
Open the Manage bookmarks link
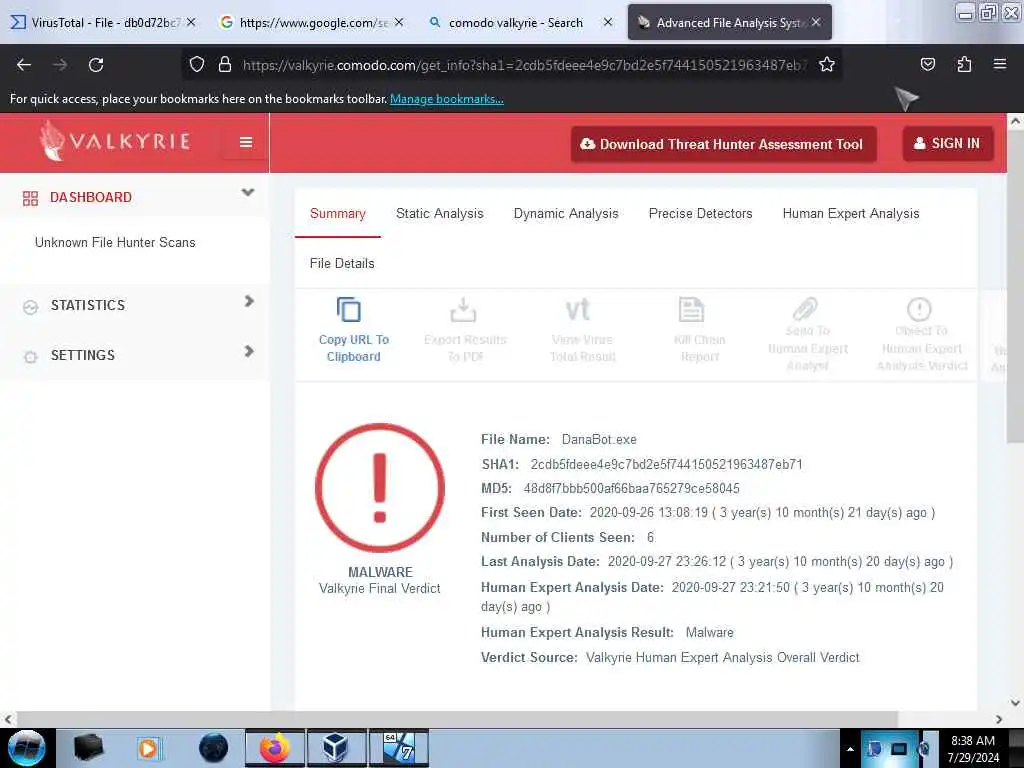pos(447,99)
